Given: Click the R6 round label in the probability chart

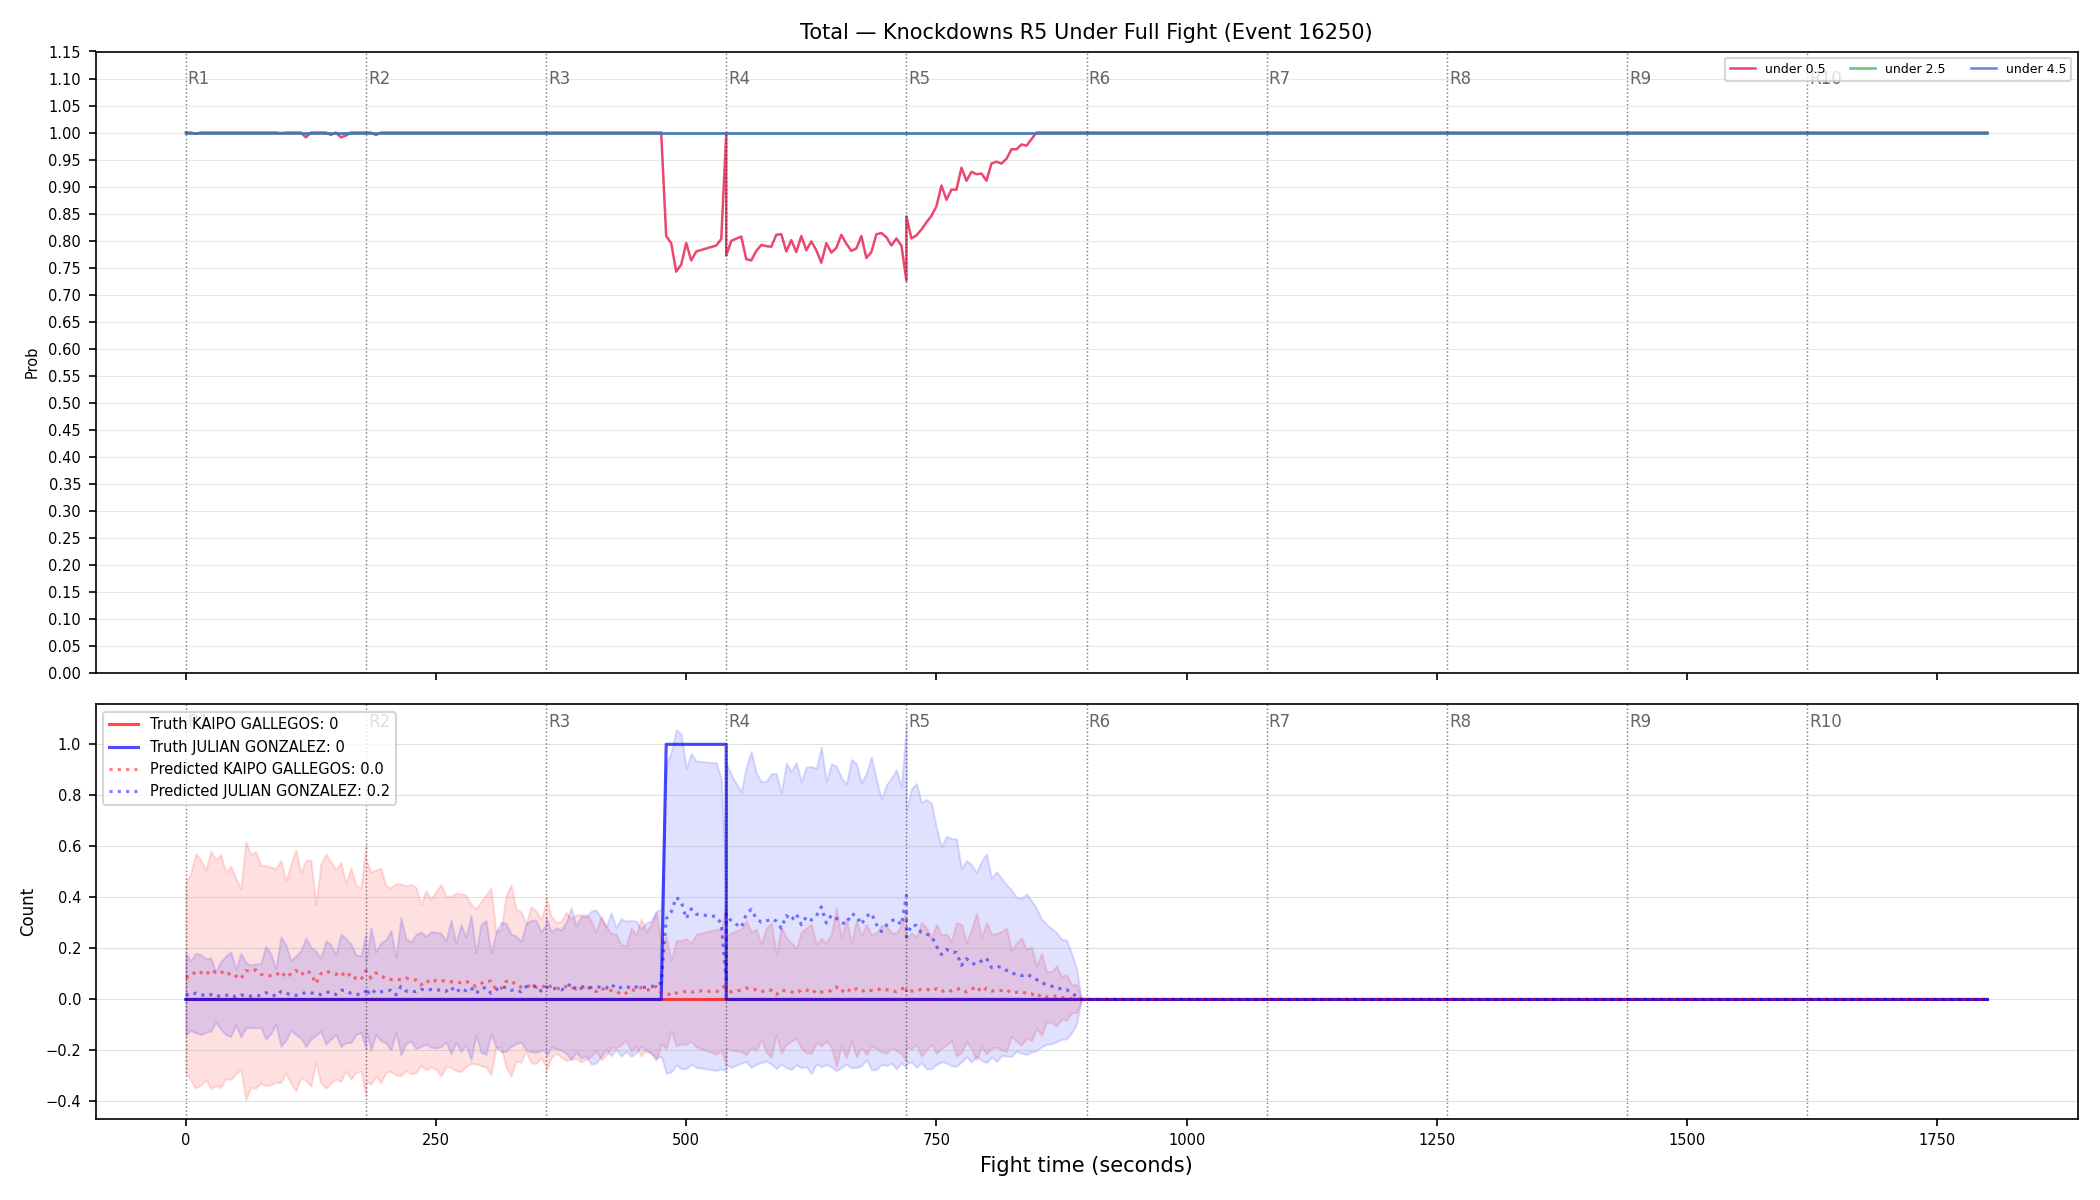Looking at the screenshot, I should pos(1099,78).
